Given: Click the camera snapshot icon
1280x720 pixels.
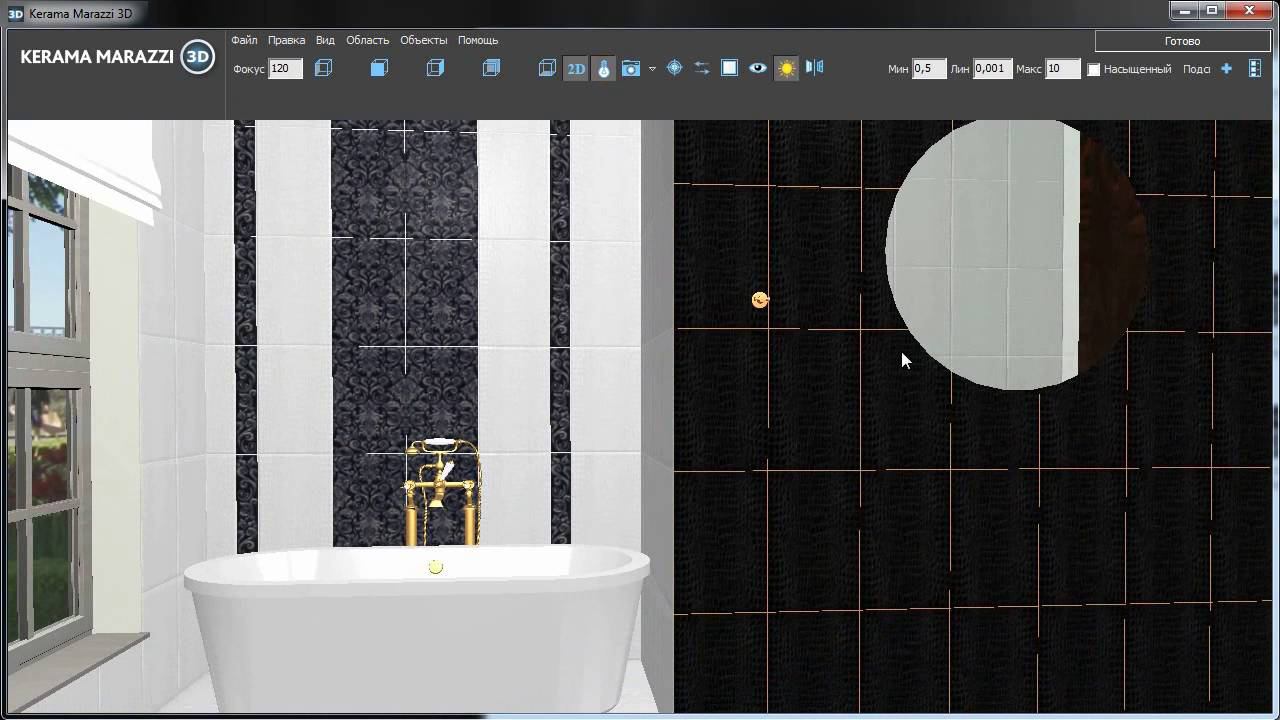Looking at the screenshot, I should pyautogui.click(x=631, y=69).
